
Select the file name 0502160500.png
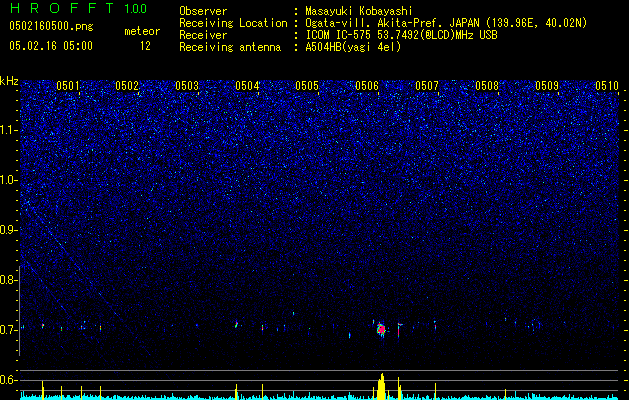tap(51, 26)
